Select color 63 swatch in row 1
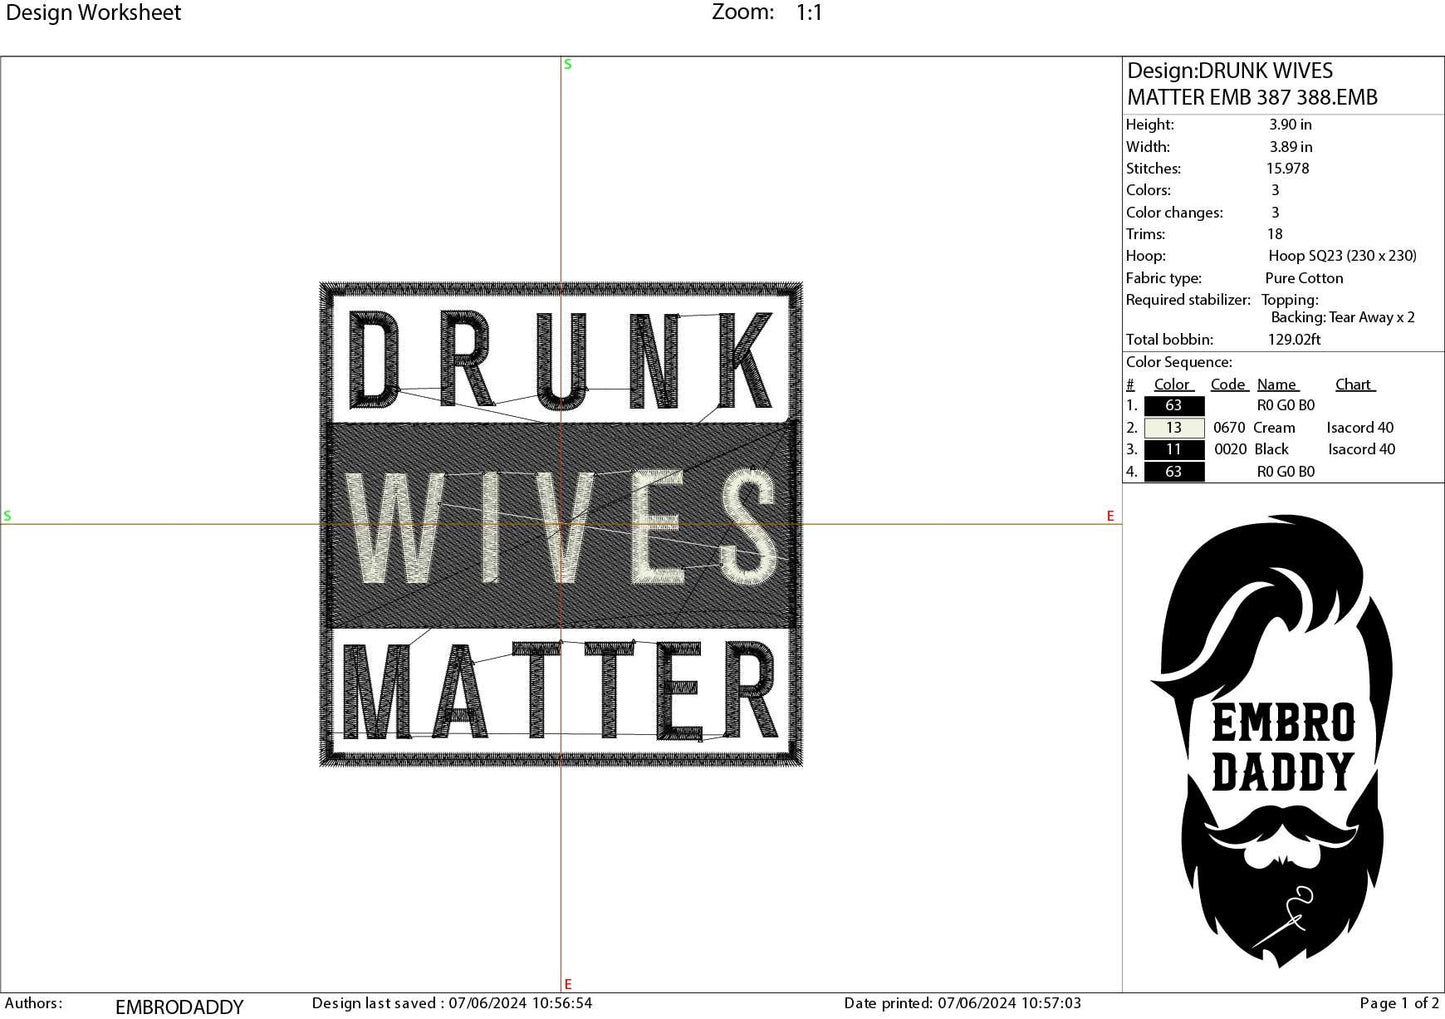This screenshot has height=1019, width=1445. pyautogui.click(x=1173, y=405)
